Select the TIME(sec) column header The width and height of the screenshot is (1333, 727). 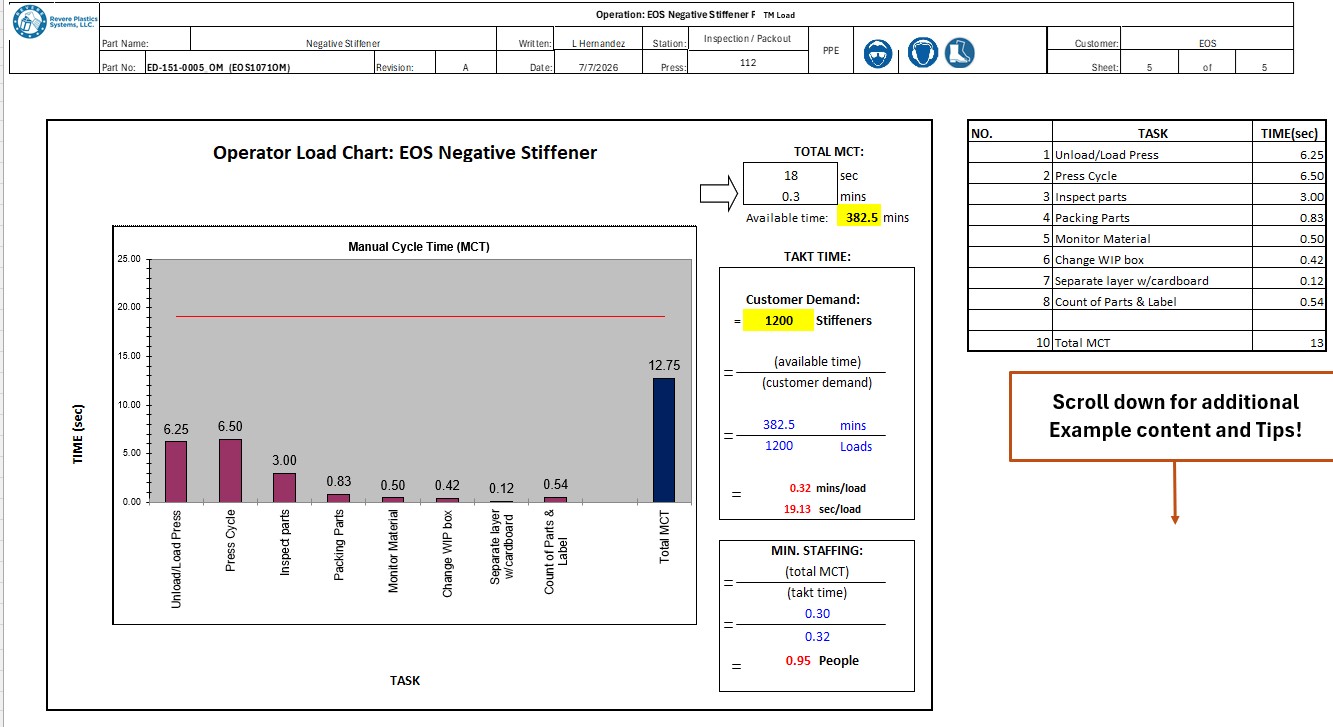pos(1290,133)
